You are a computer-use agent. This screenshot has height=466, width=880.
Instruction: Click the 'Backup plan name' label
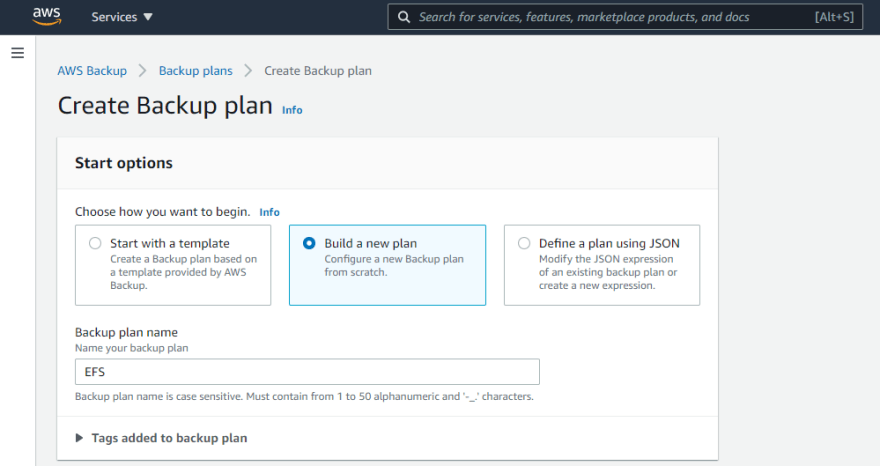126,332
